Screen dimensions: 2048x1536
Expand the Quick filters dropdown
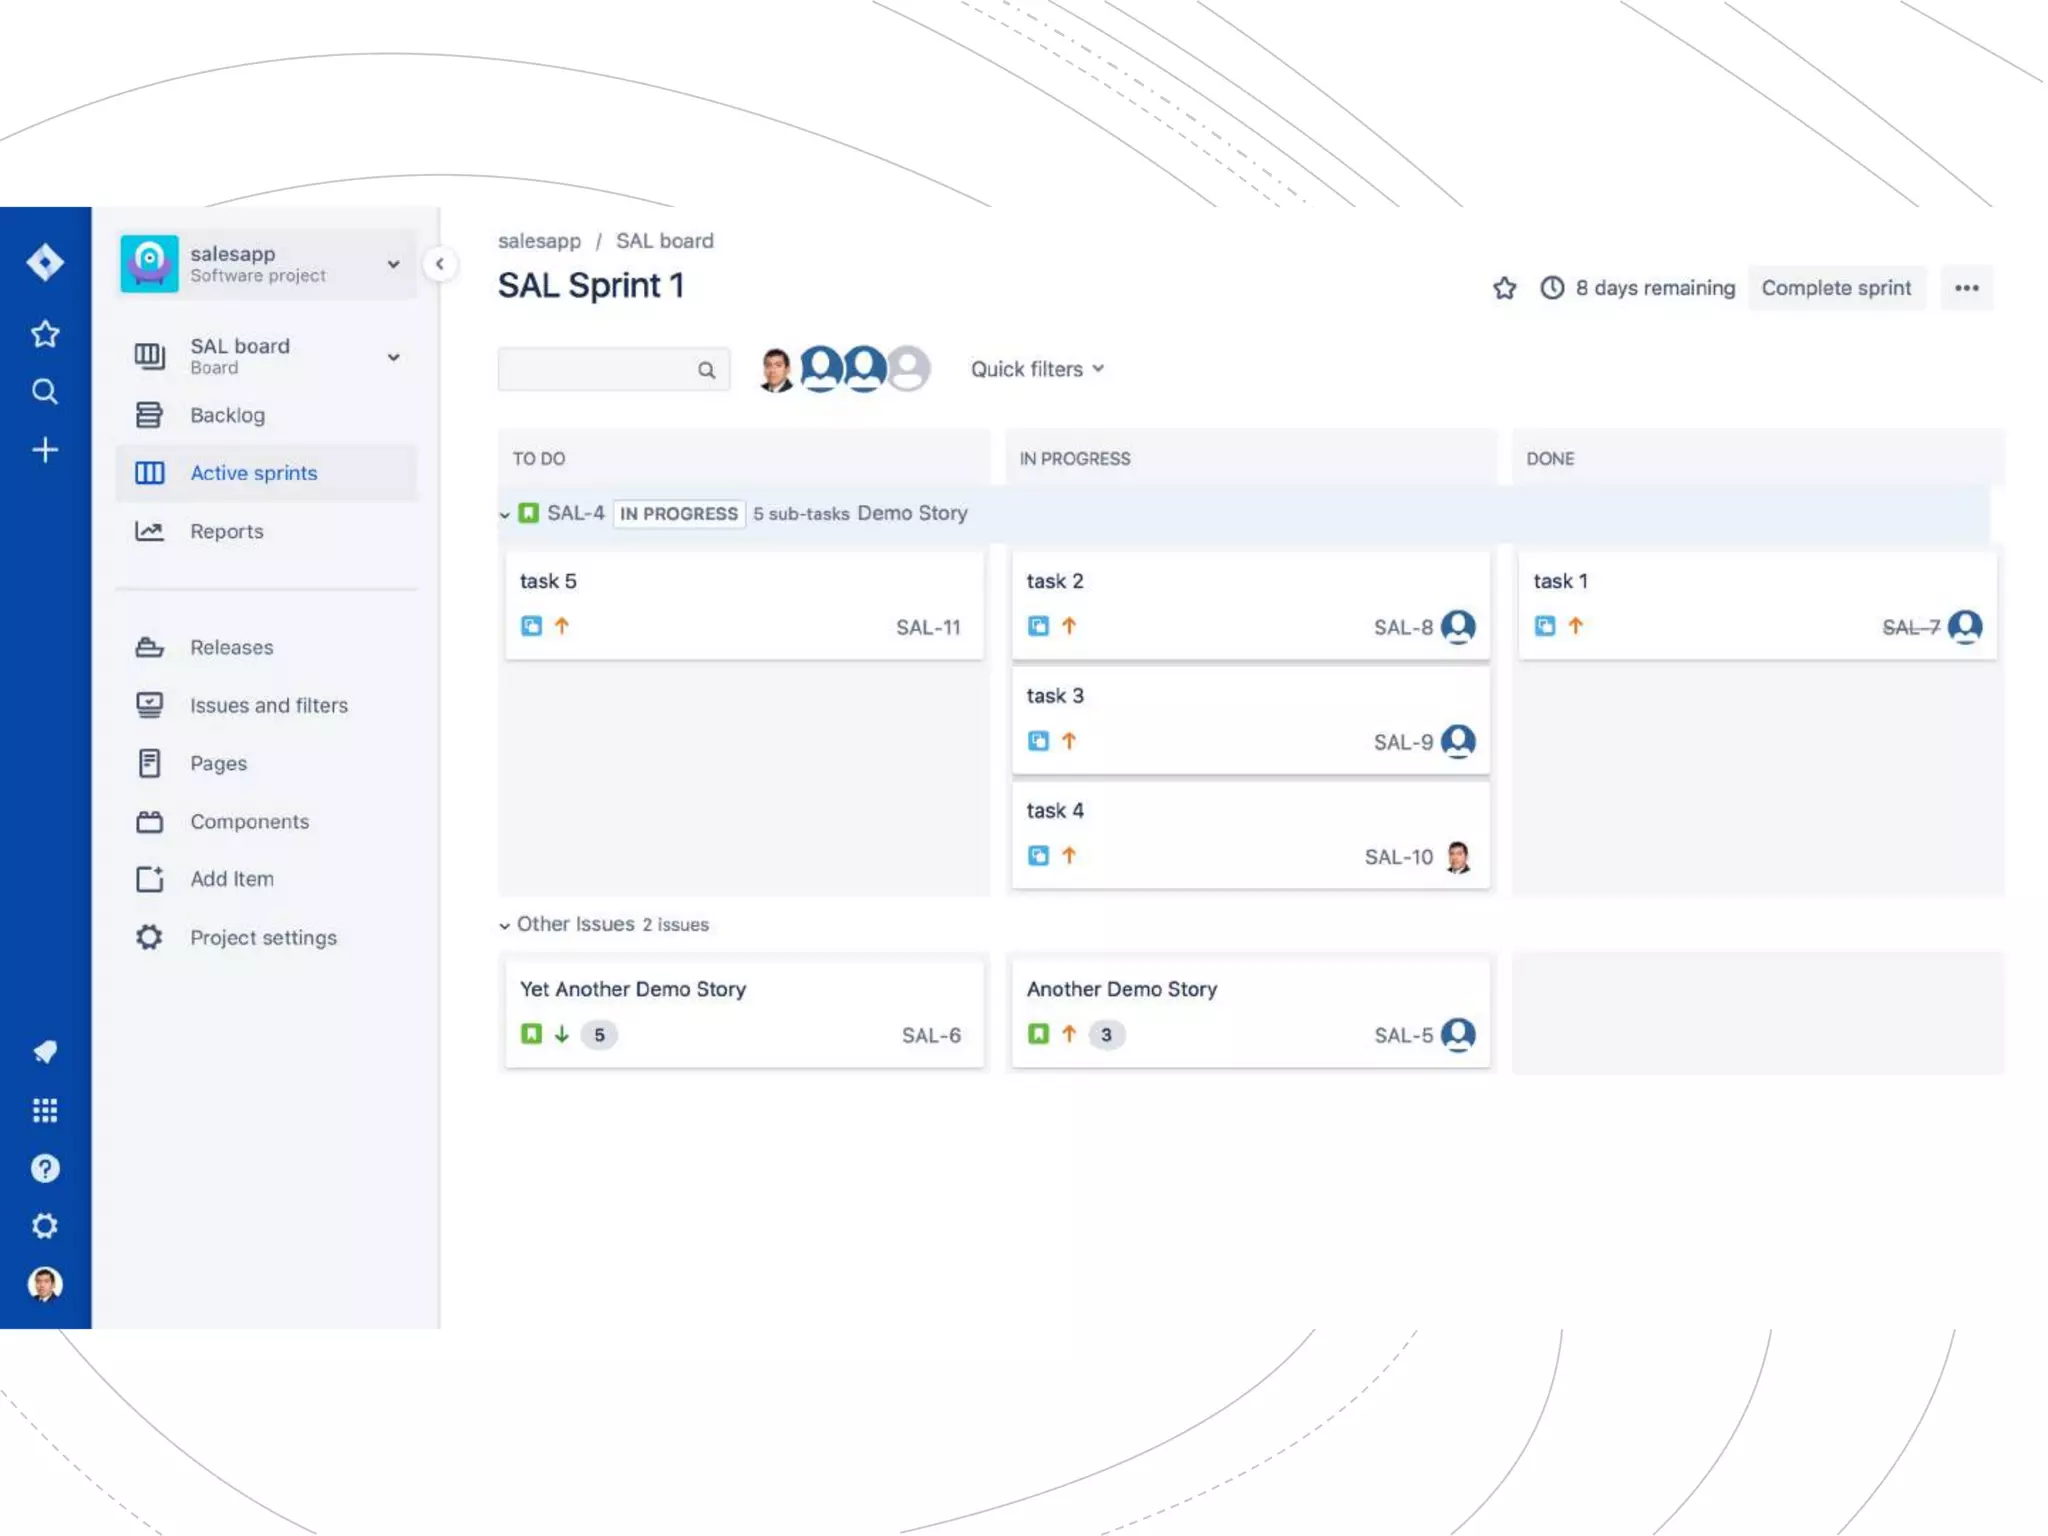click(x=1037, y=369)
